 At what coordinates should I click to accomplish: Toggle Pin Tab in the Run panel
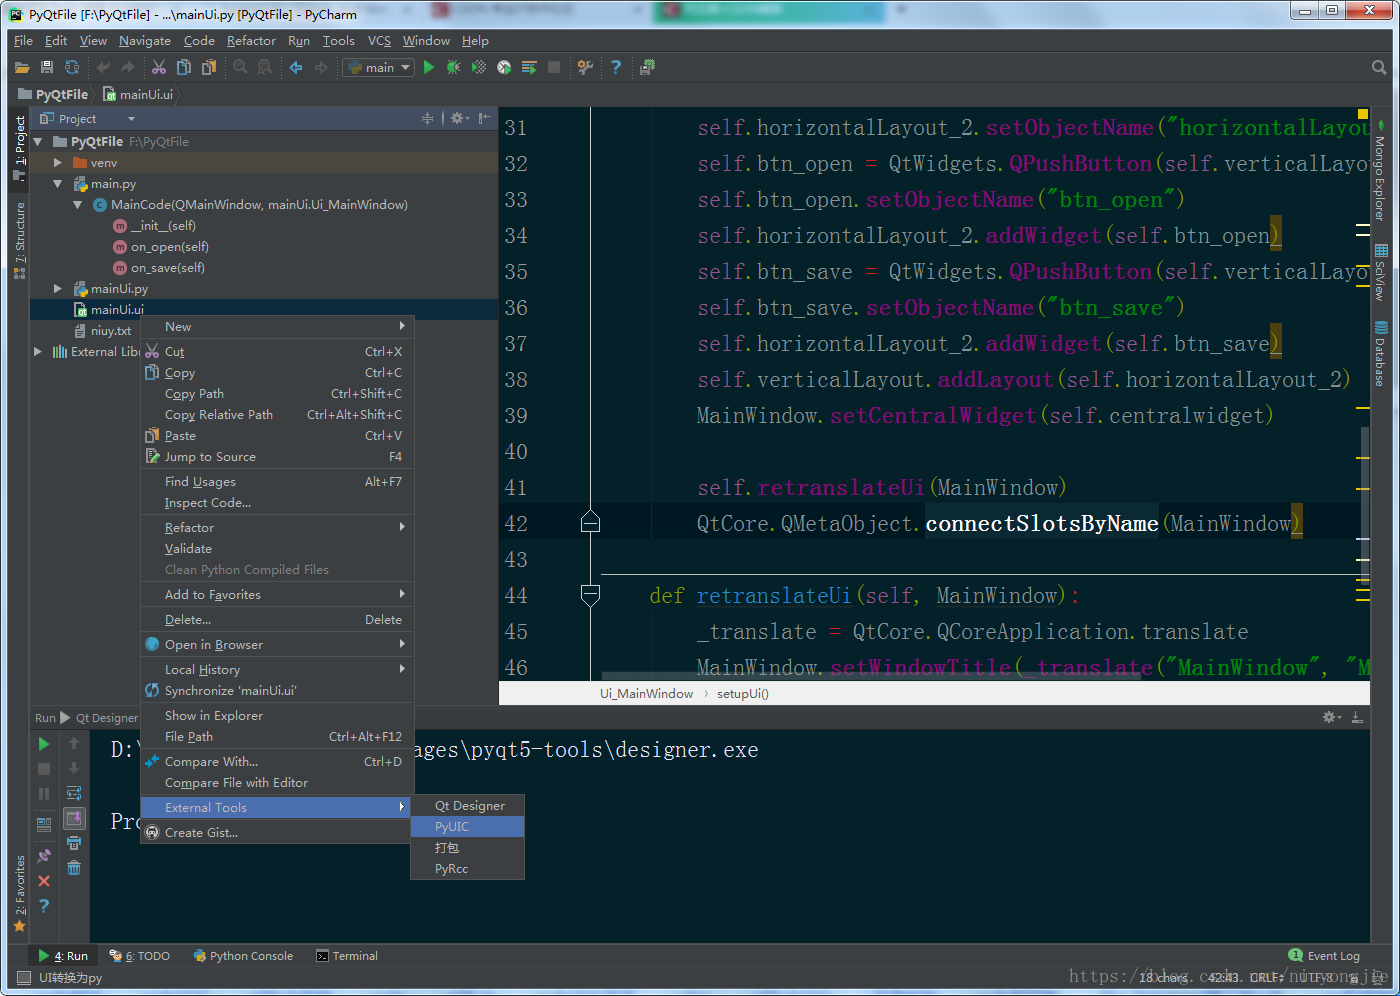(44, 856)
